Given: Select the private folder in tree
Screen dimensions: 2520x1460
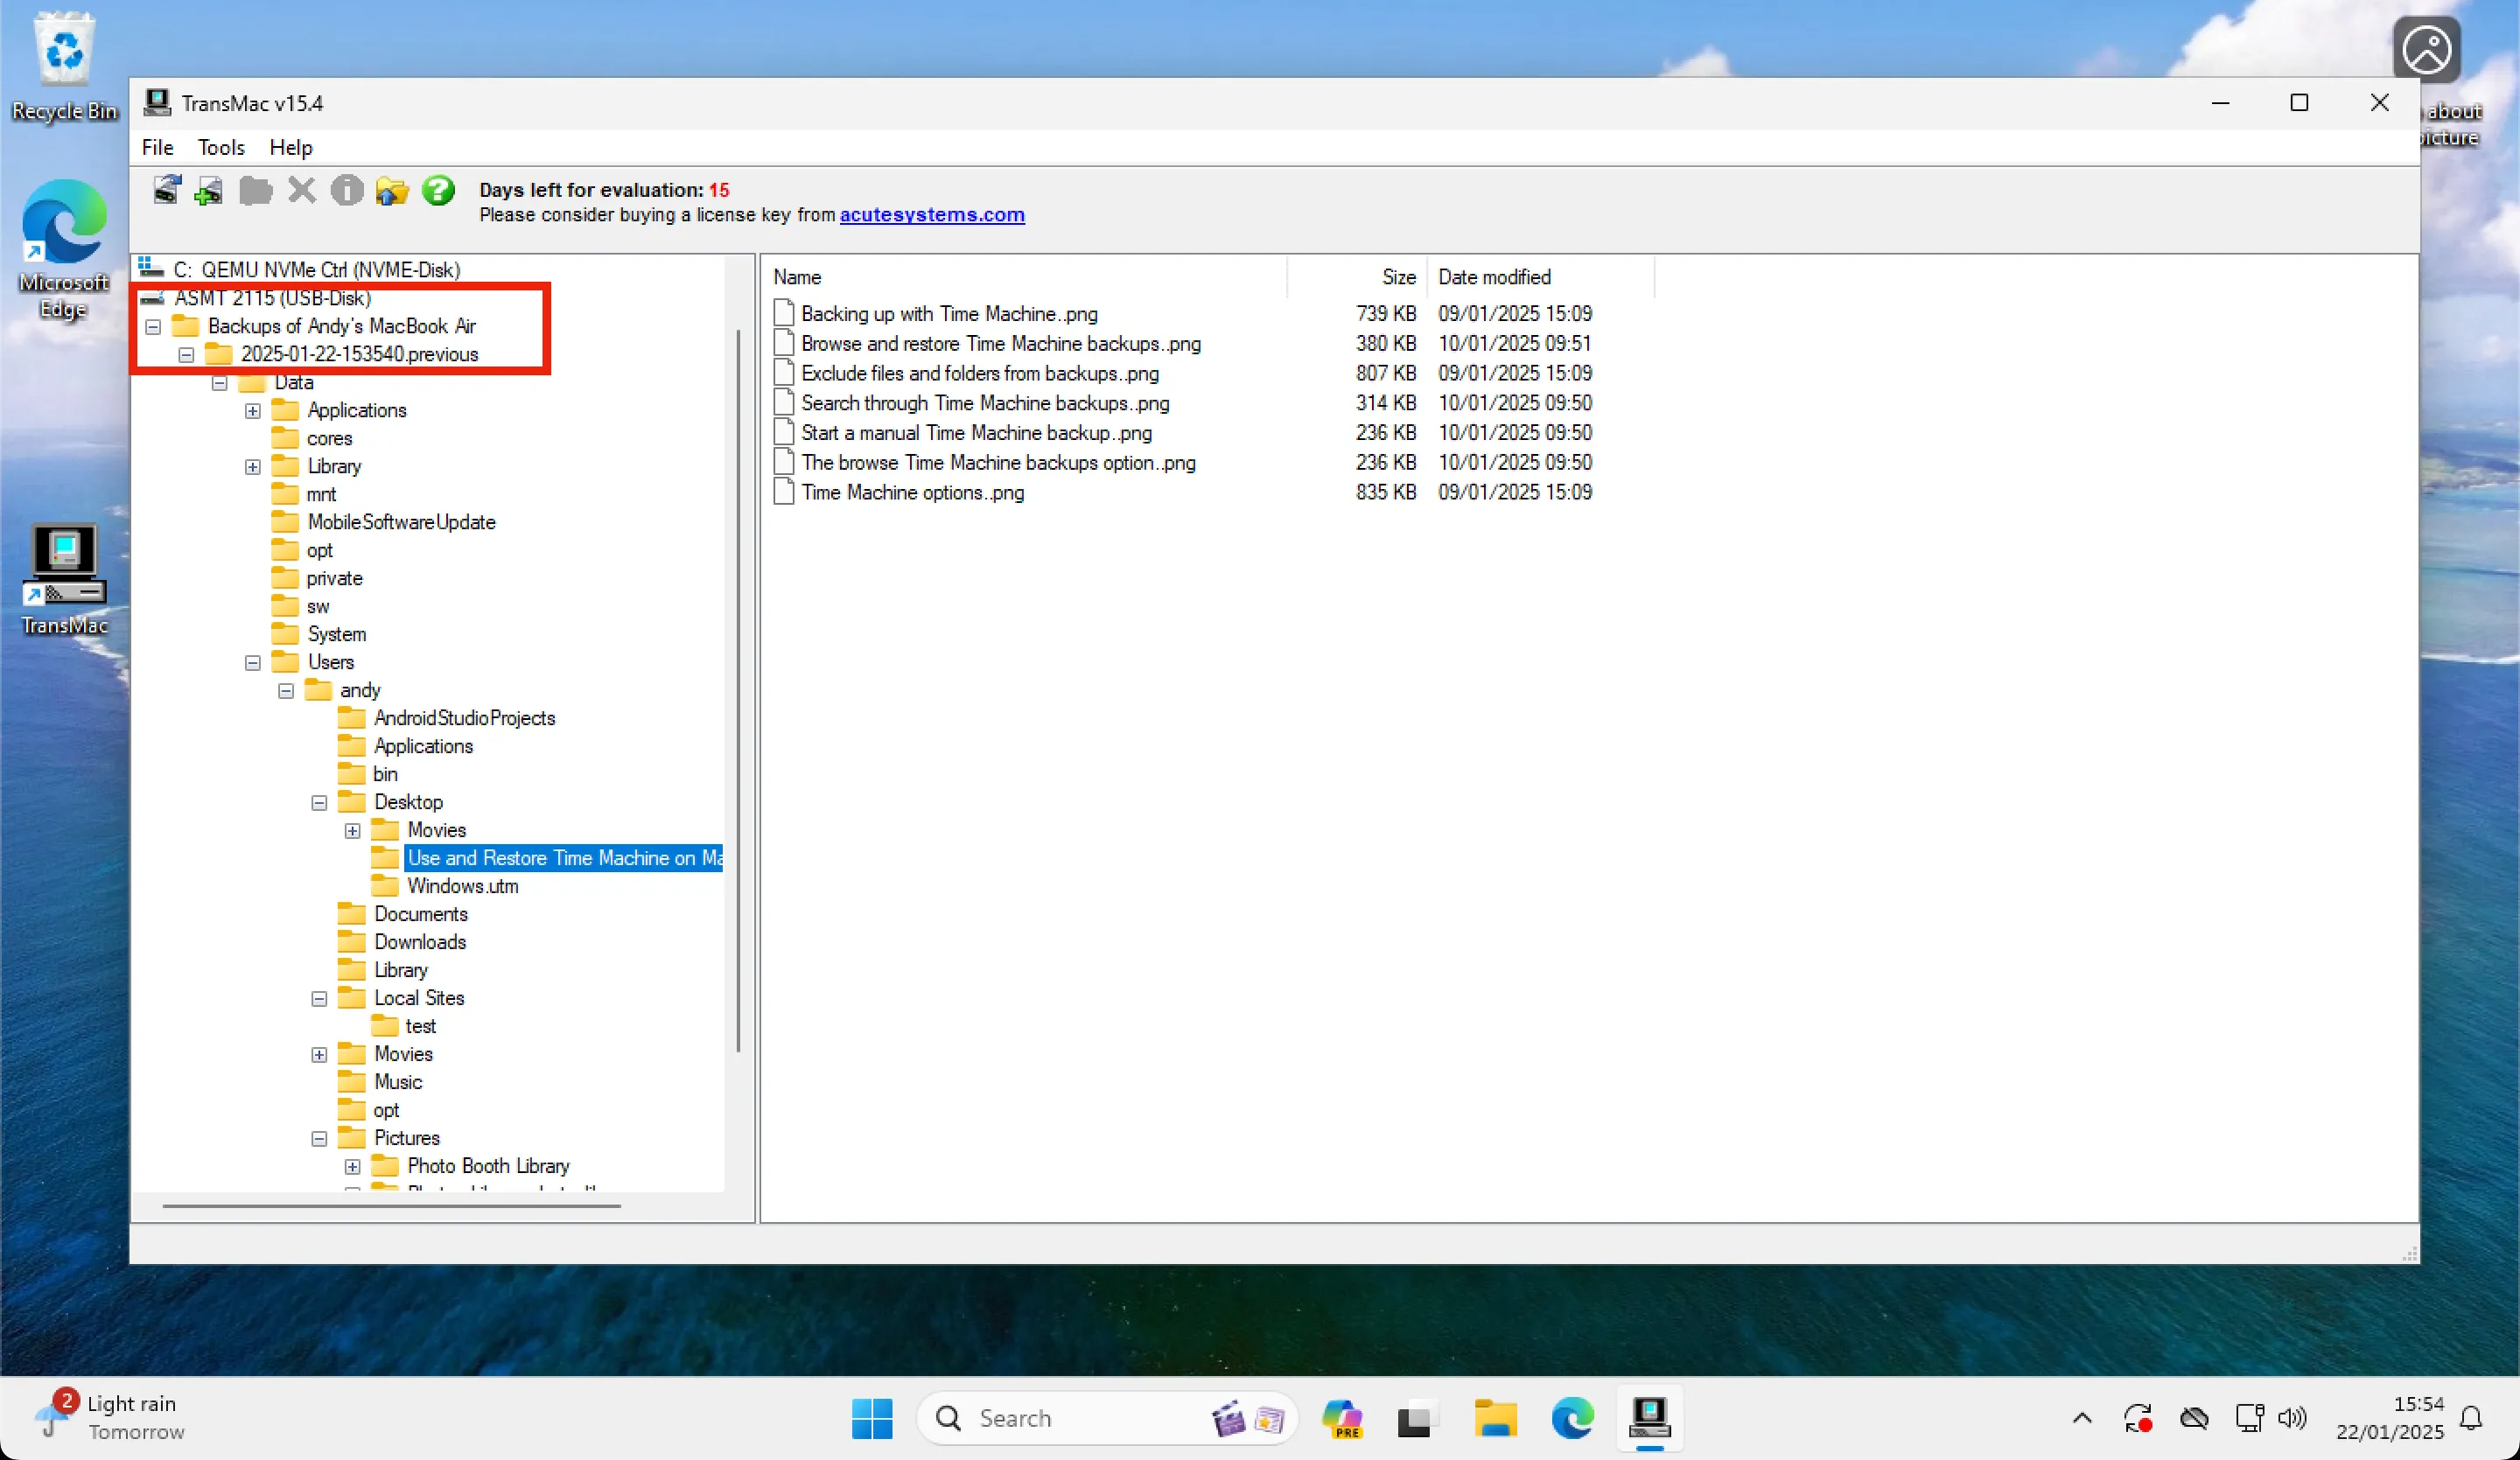Looking at the screenshot, I should pyautogui.click(x=334, y=578).
